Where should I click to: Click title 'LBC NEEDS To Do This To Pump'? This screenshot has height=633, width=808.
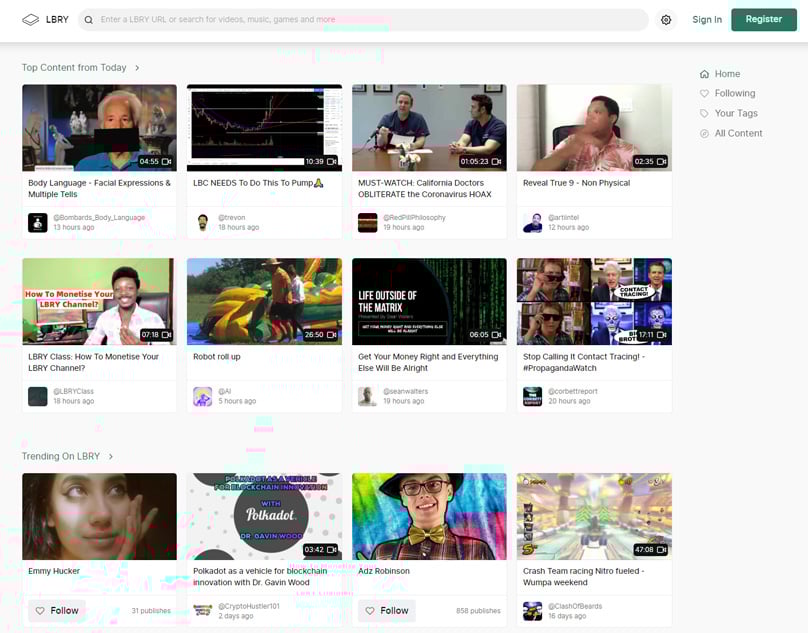[x=258, y=183]
